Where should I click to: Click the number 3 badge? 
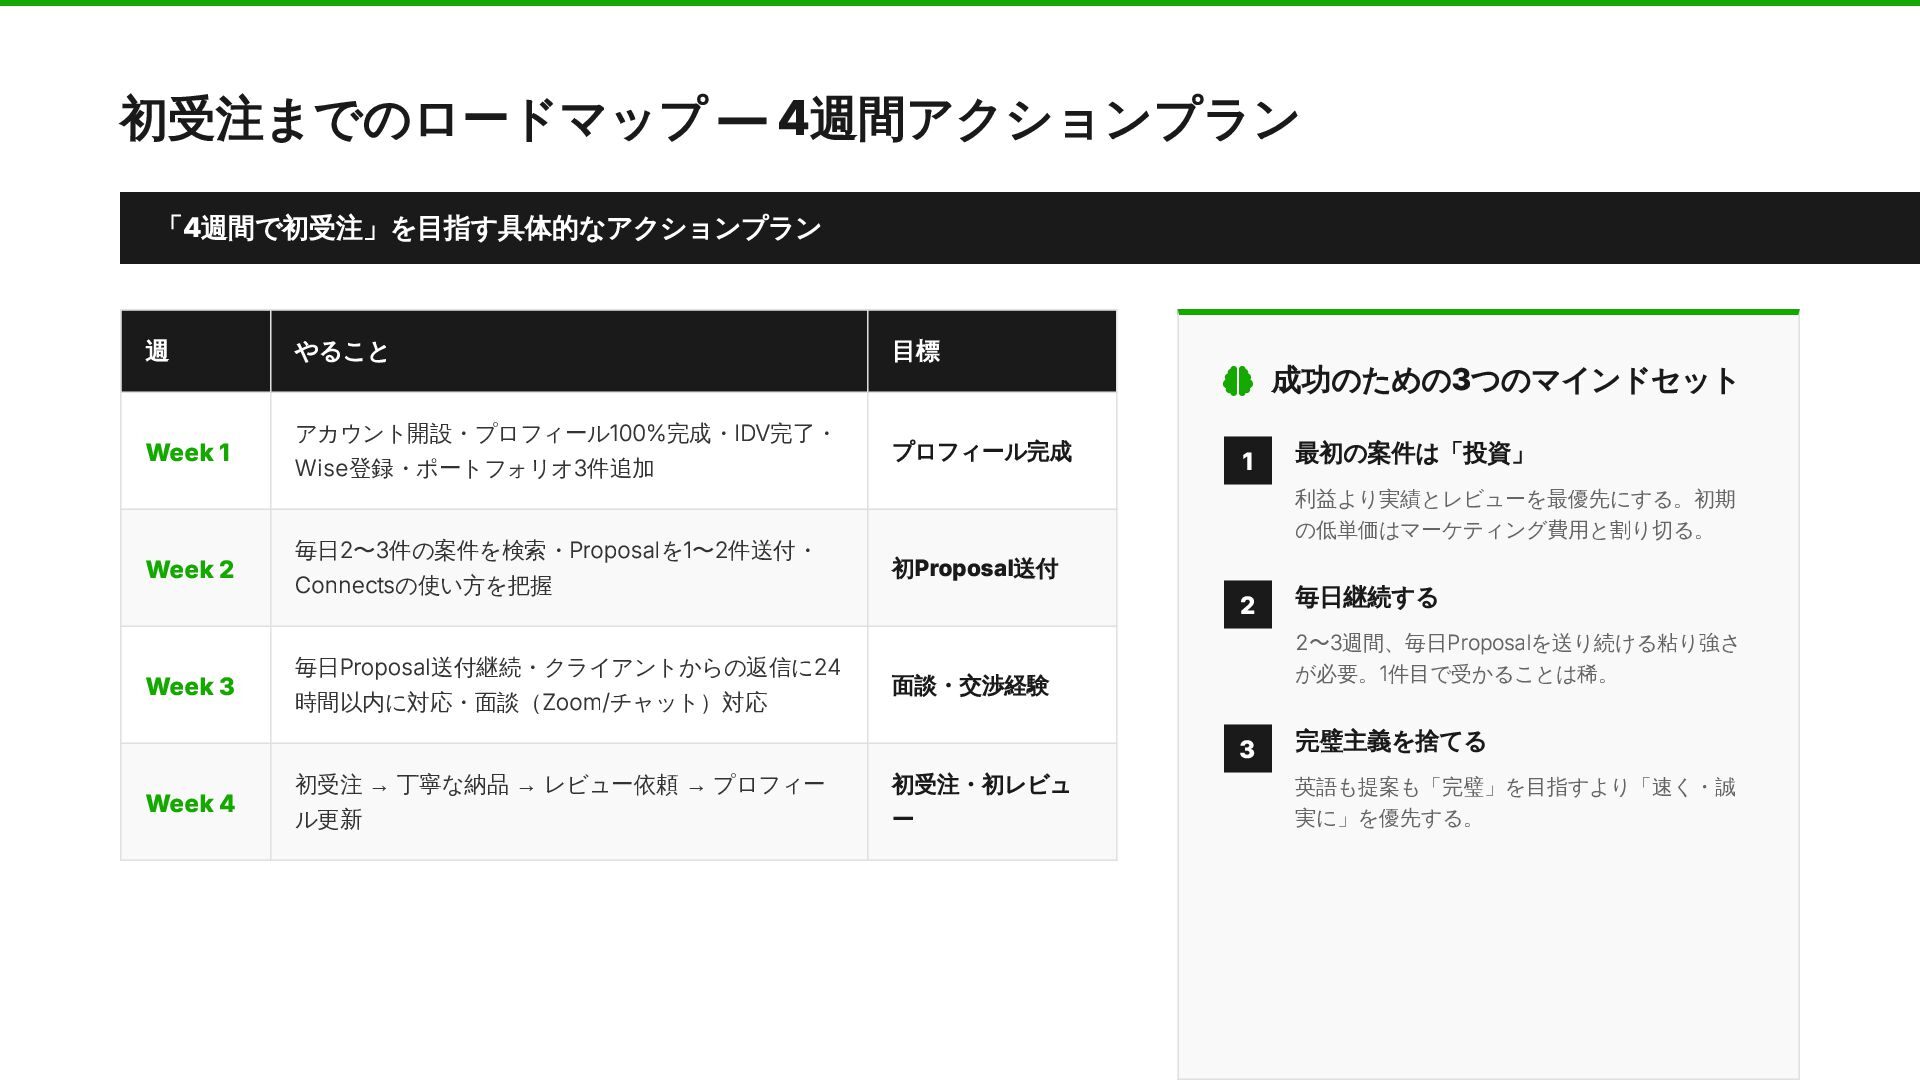point(1247,749)
